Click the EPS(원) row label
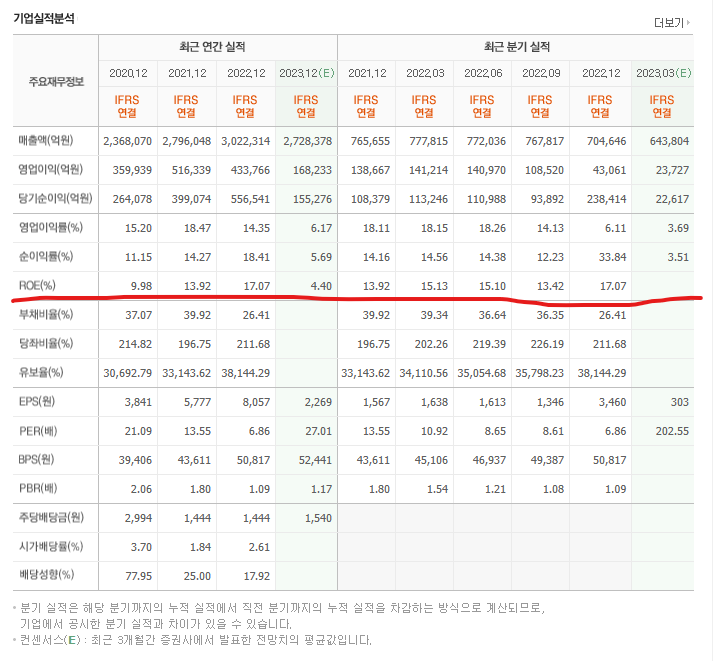The image size is (713, 661). click(37, 401)
